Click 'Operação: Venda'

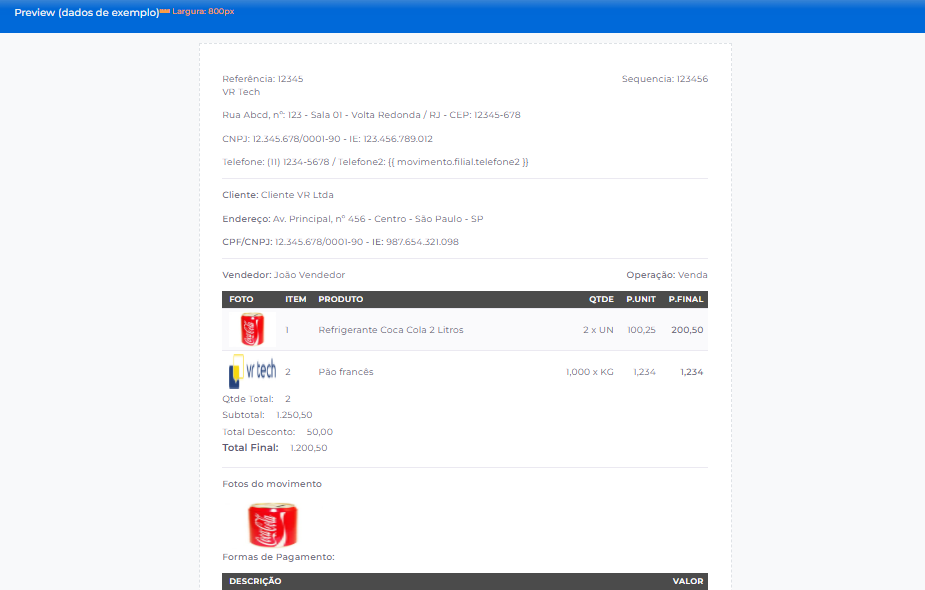(x=667, y=275)
